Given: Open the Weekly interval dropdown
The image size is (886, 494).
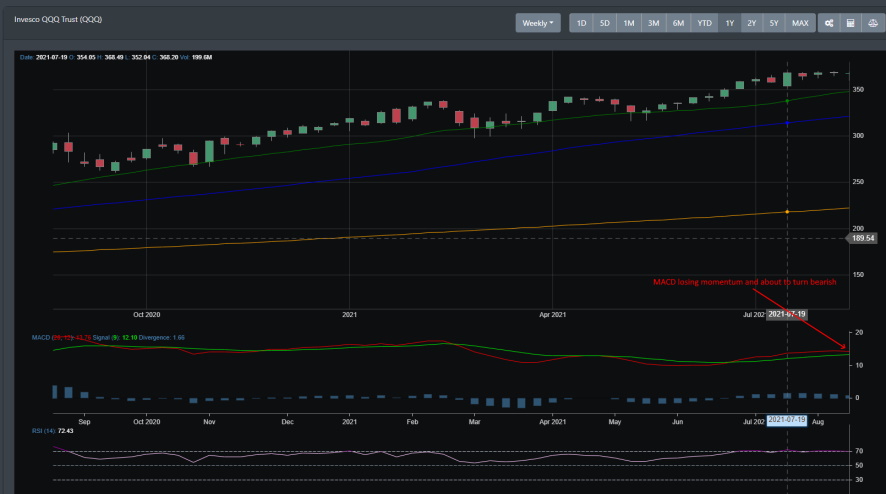Looking at the screenshot, I should tap(538, 23).
